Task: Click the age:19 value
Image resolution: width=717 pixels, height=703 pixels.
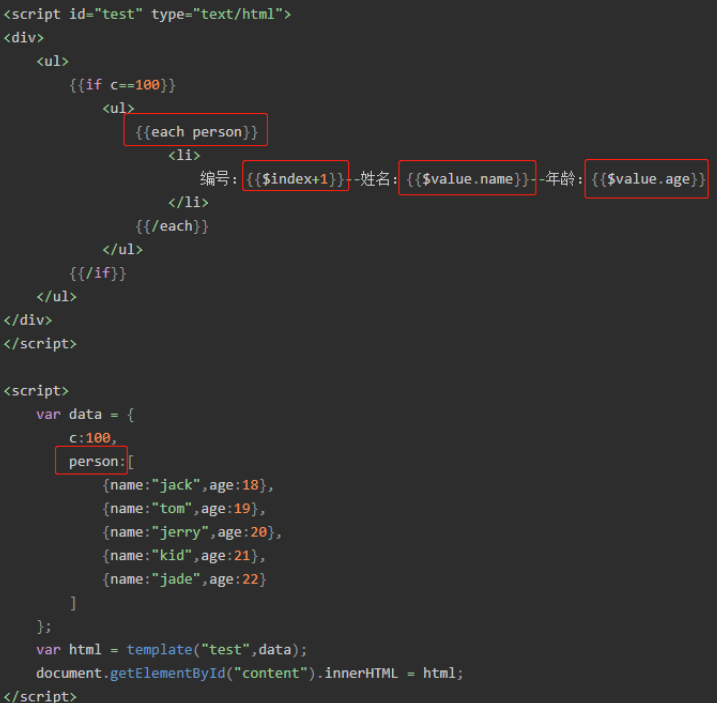Action: tap(226, 509)
